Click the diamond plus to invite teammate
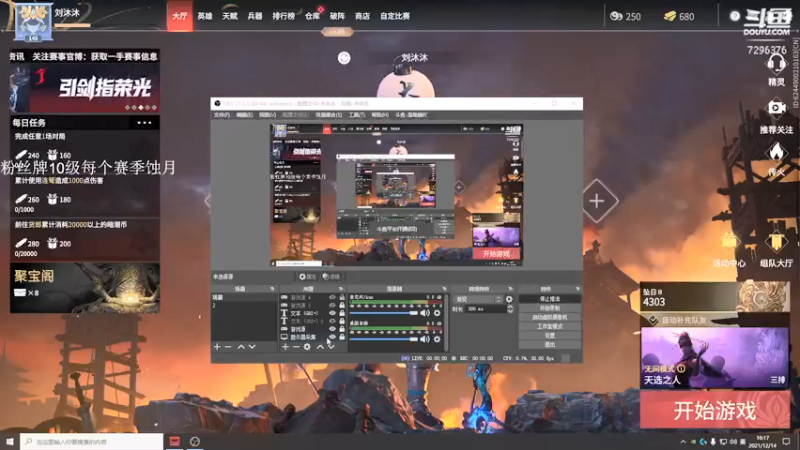The image size is (800, 450). 597,201
